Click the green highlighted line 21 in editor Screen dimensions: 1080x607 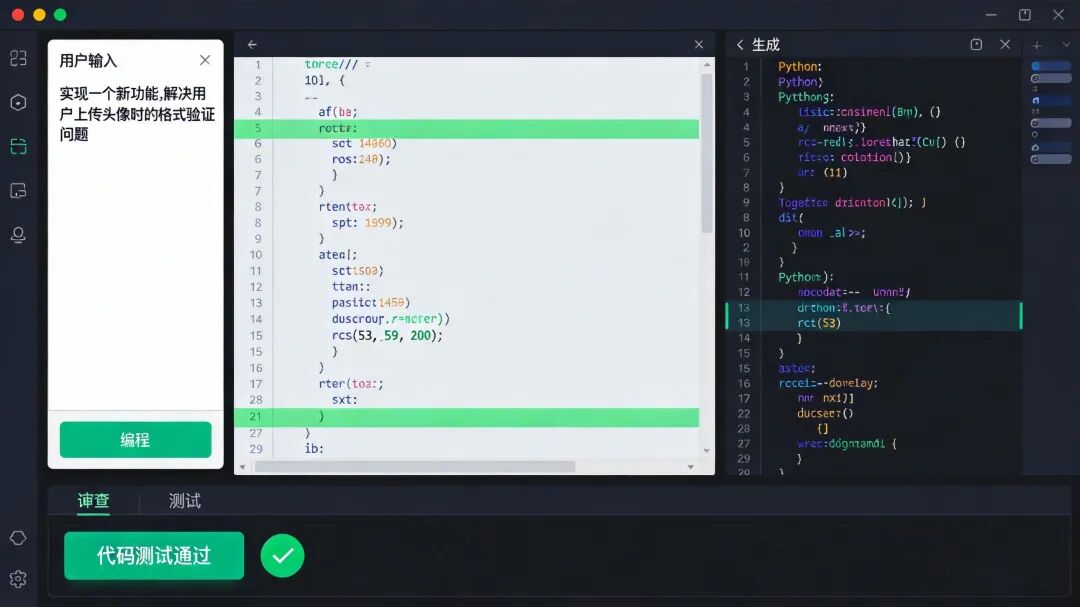(x=466, y=417)
